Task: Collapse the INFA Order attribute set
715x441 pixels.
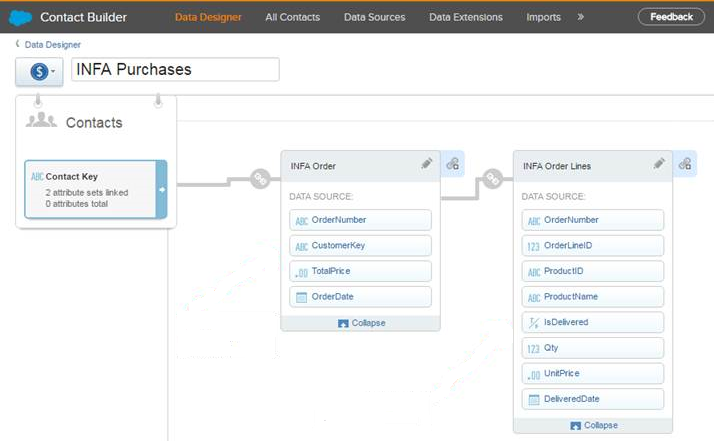Action: click(362, 323)
